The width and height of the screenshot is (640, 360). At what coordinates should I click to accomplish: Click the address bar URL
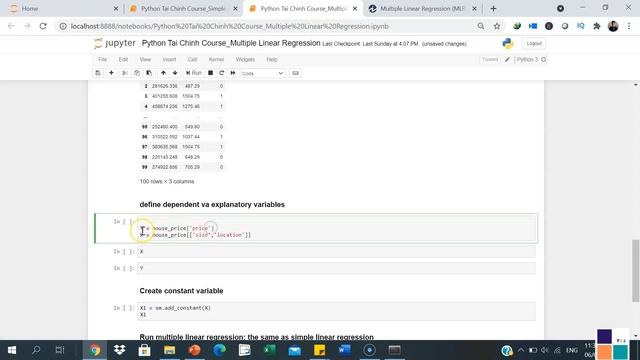click(x=229, y=26)
